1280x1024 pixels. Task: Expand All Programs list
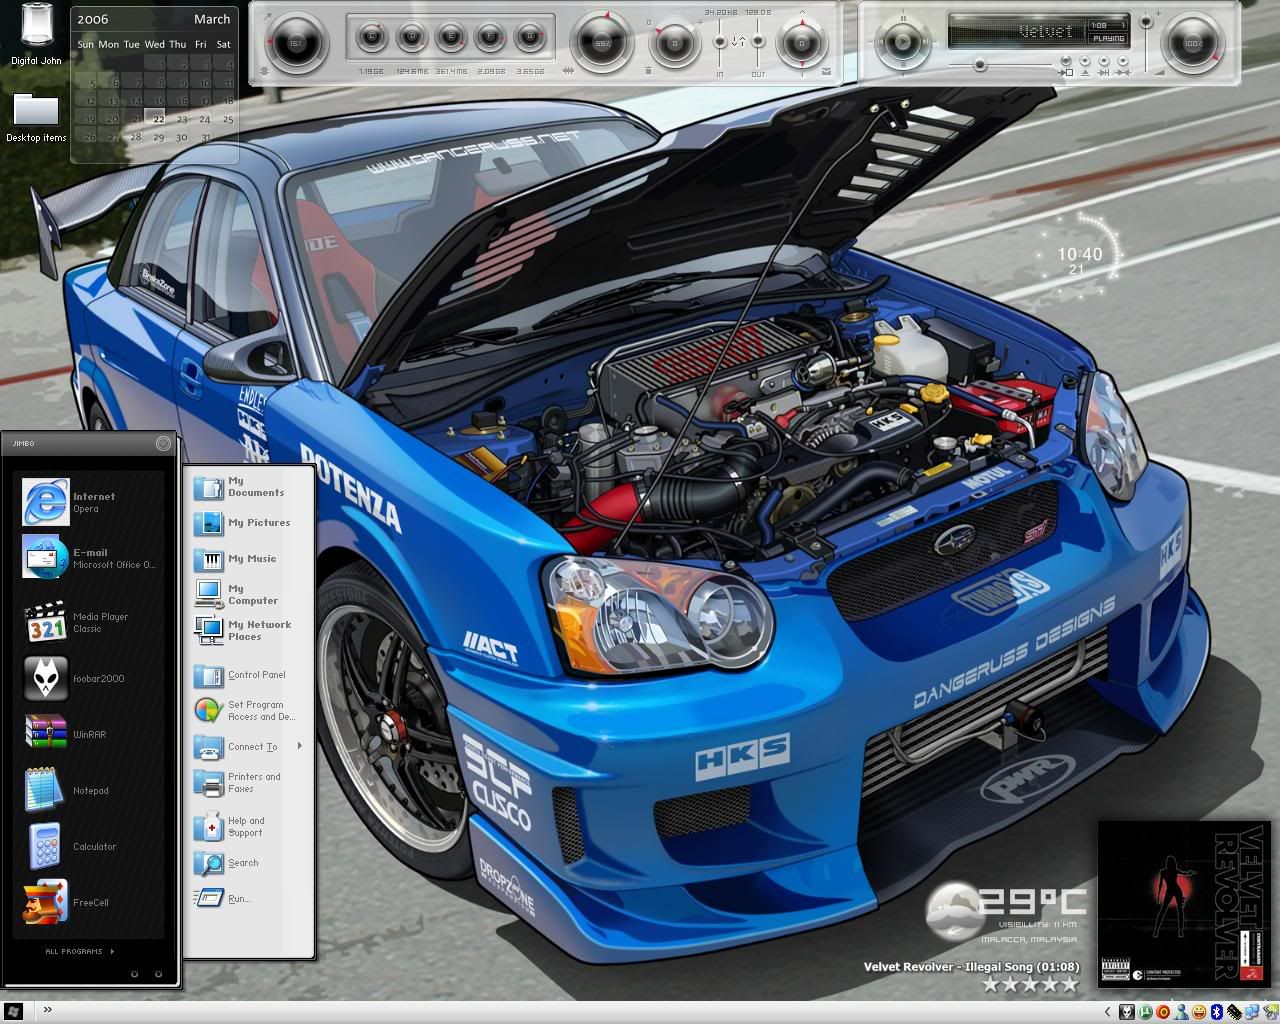[x=80, y=952]
